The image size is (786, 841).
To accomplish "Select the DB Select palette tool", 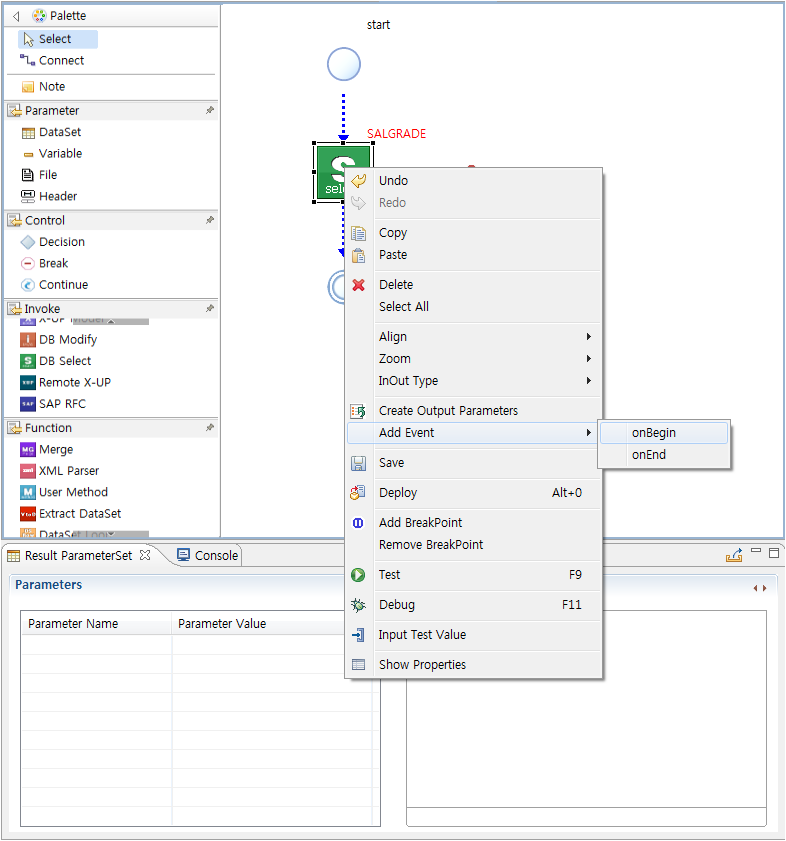I will [64, 361].
